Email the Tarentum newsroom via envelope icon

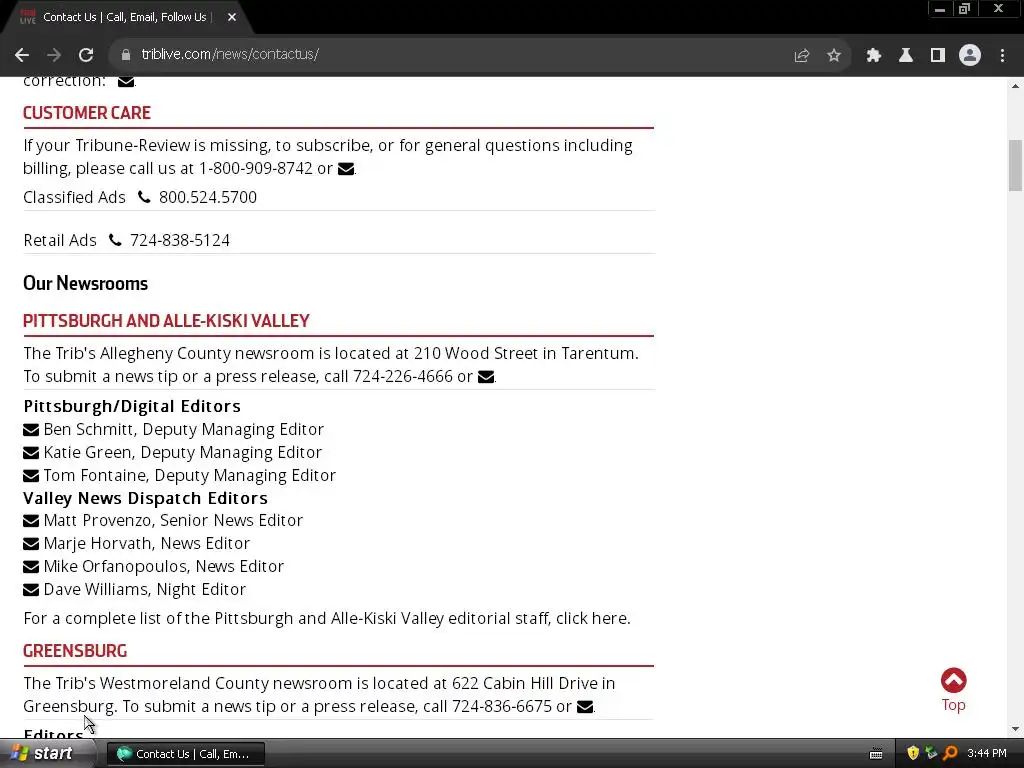(x=486, y=377)
